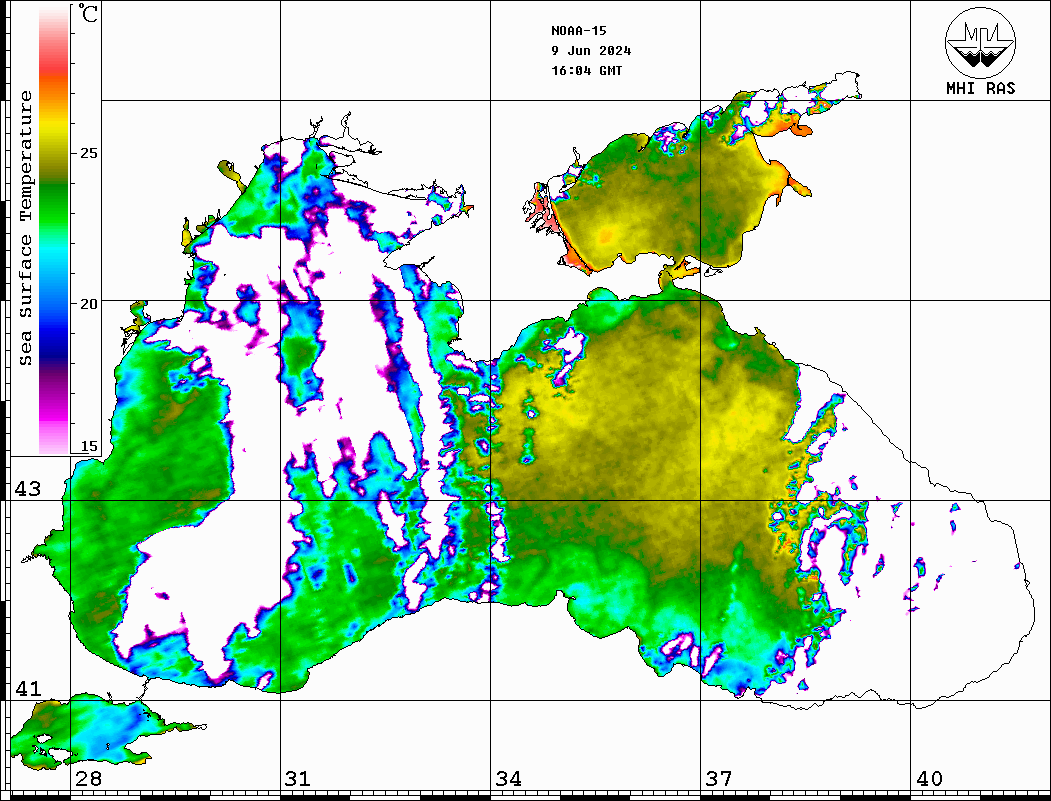Click the 15 value on temperature scale
This screenshot has height=801, width=1051.
[x=88, y=446]
